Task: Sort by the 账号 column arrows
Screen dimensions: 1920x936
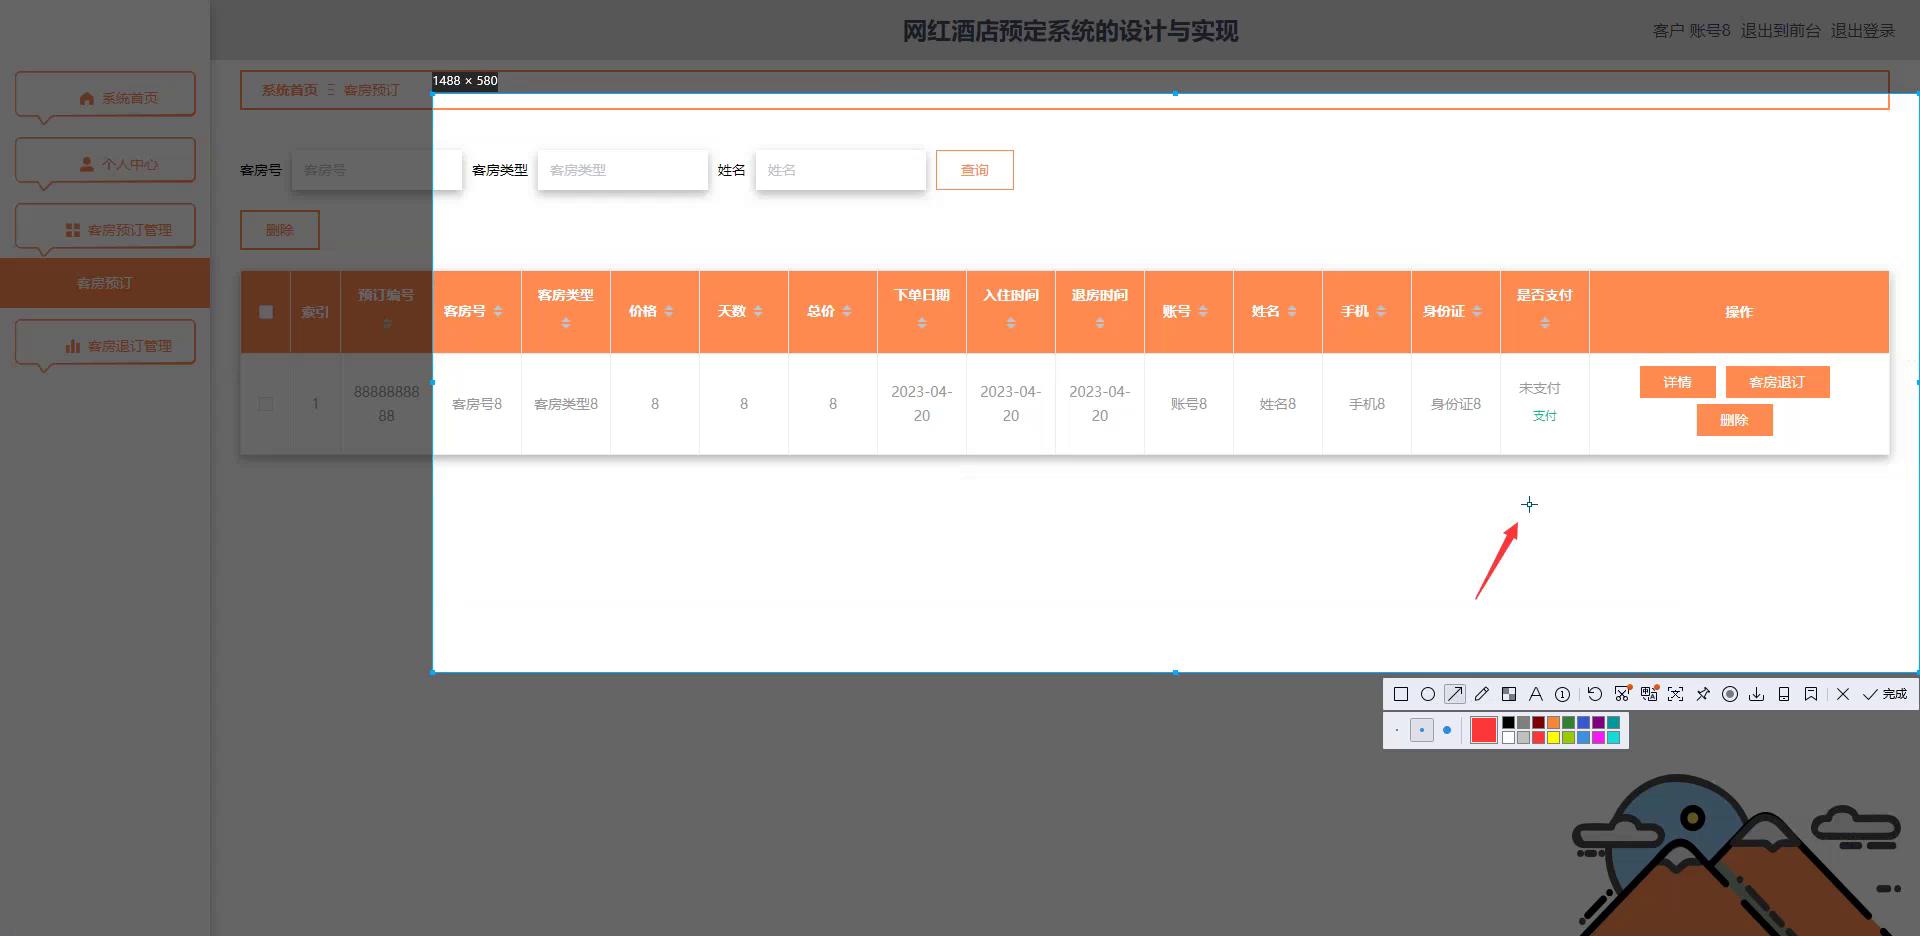Action: tap(1203, 311)
